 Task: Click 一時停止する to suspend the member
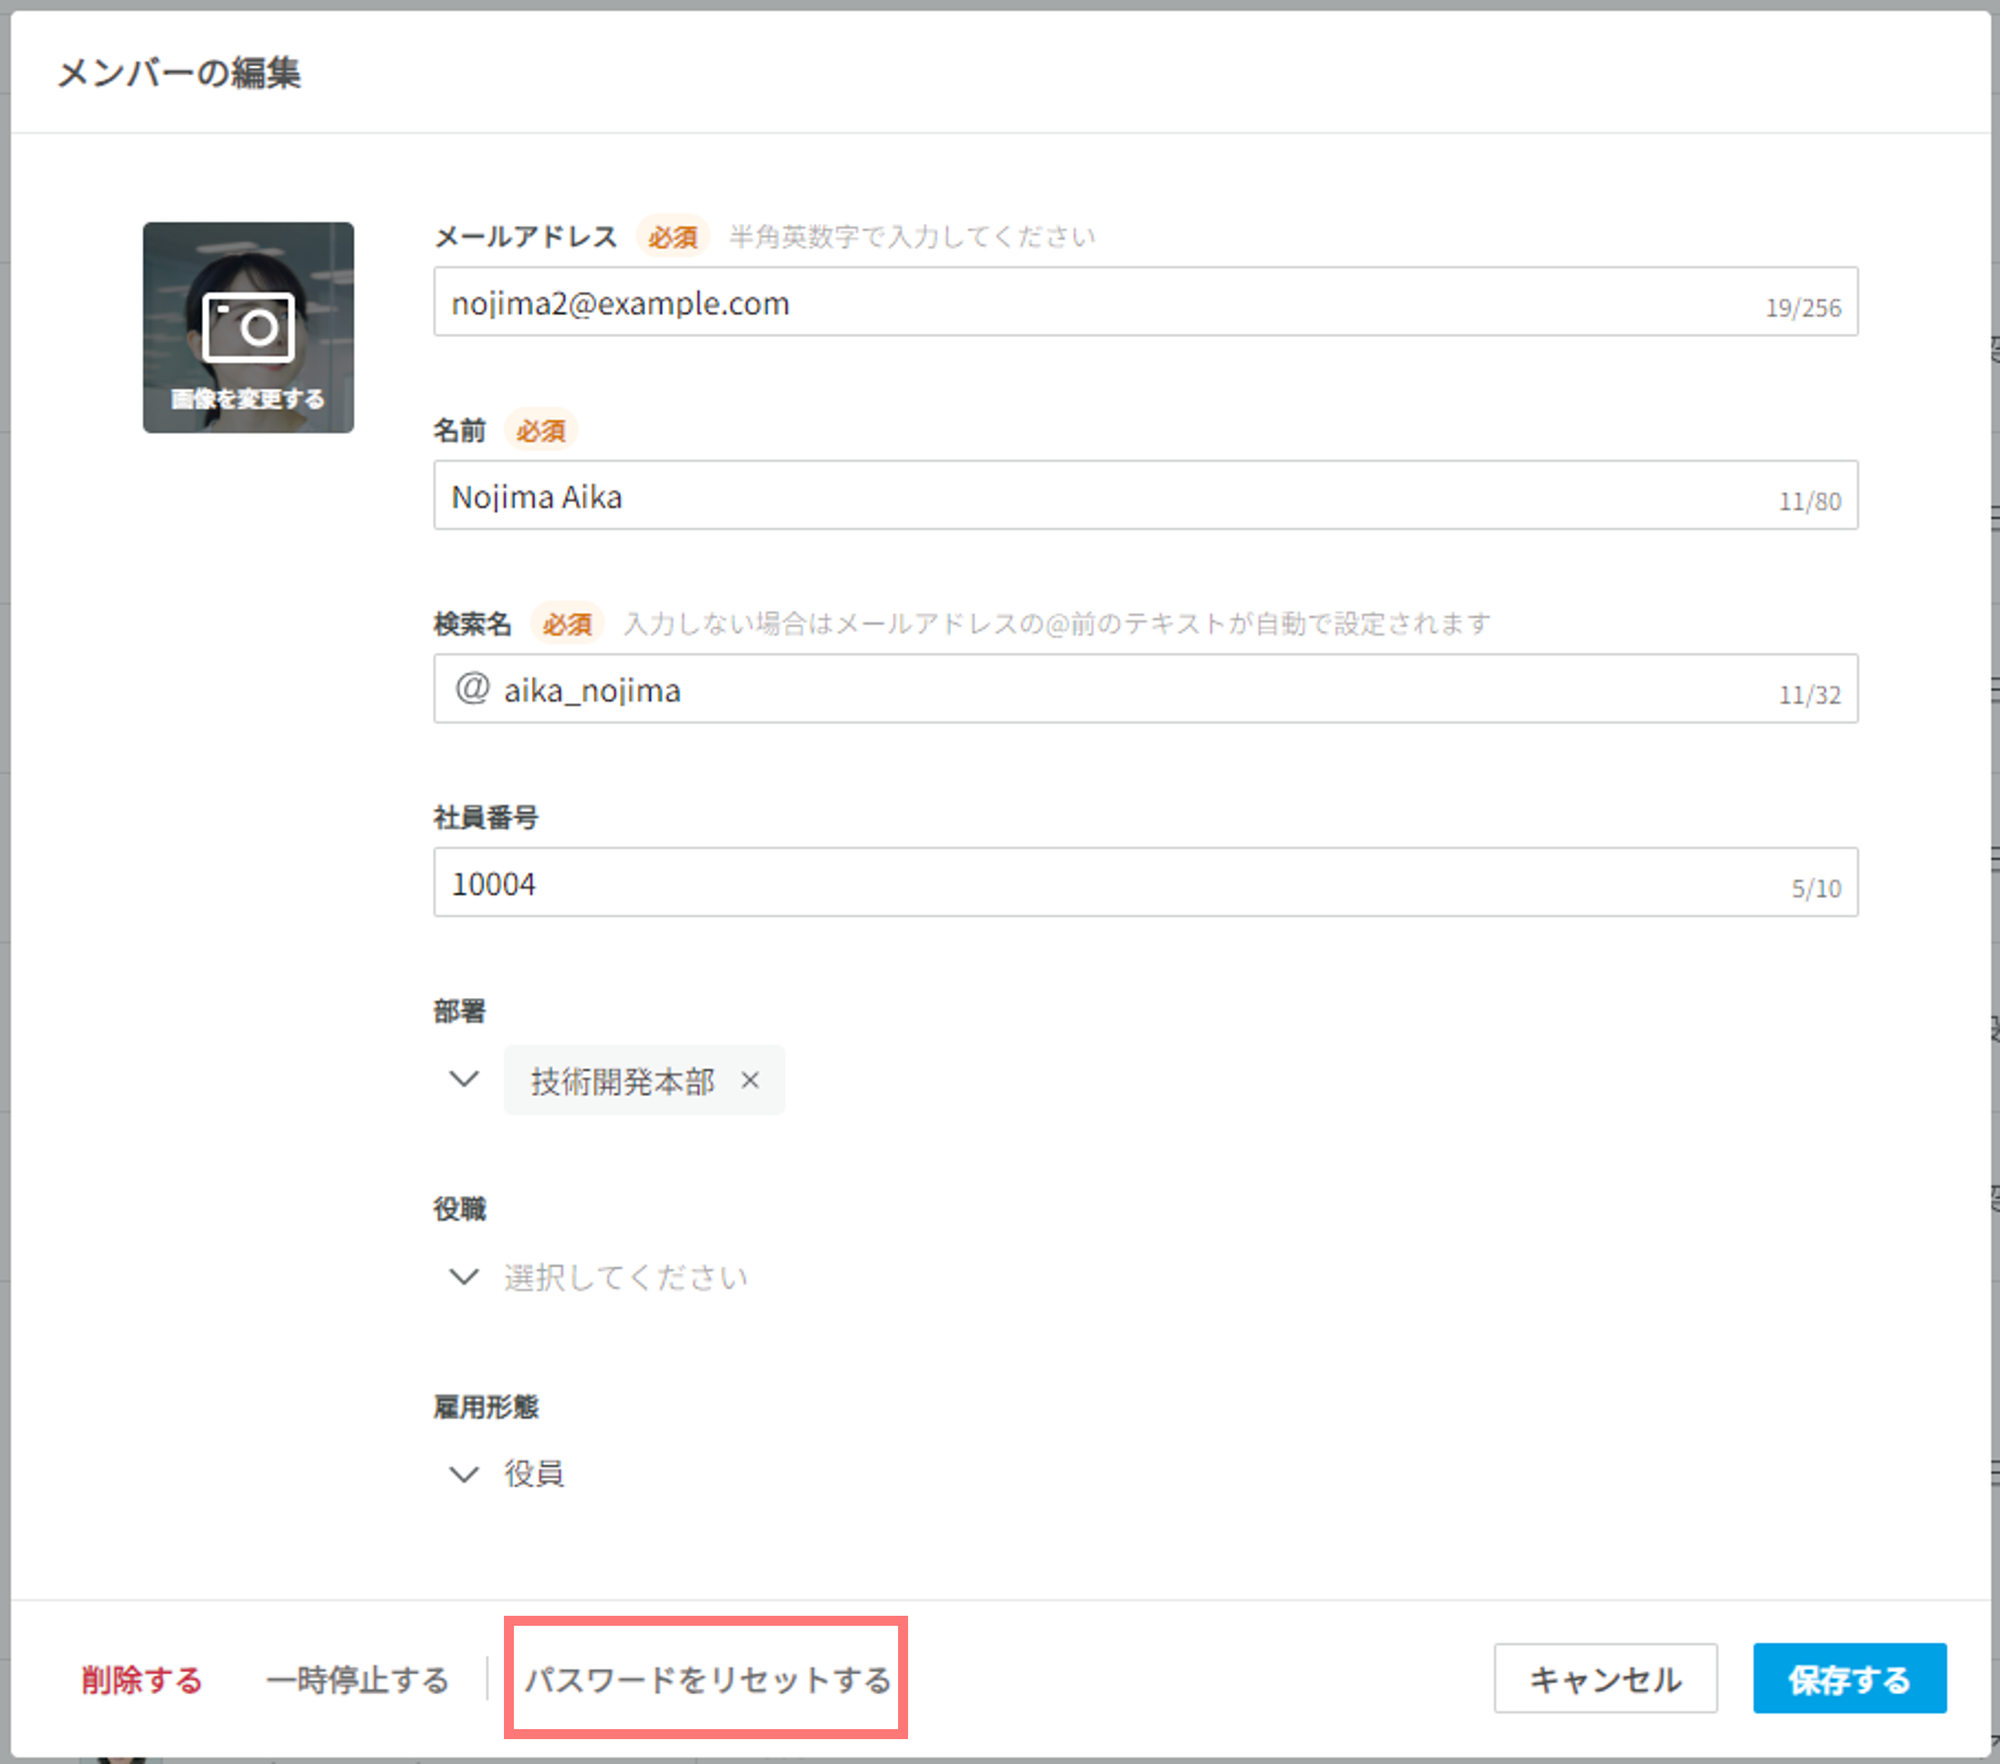(358, 1680)
